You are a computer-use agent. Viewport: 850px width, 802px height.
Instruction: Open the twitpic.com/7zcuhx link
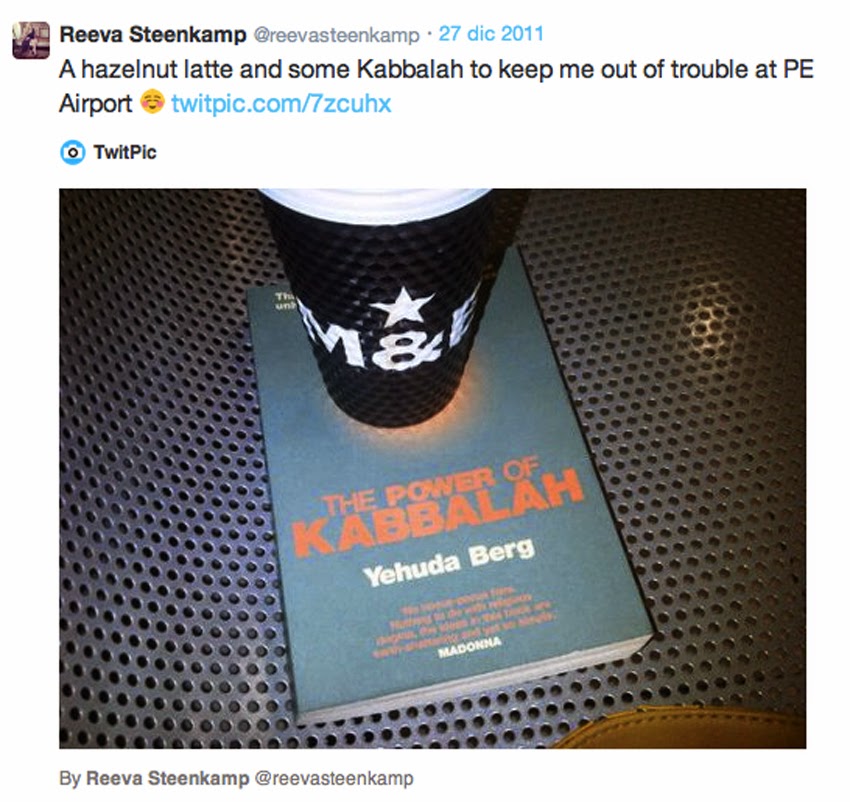pos(281,103)
